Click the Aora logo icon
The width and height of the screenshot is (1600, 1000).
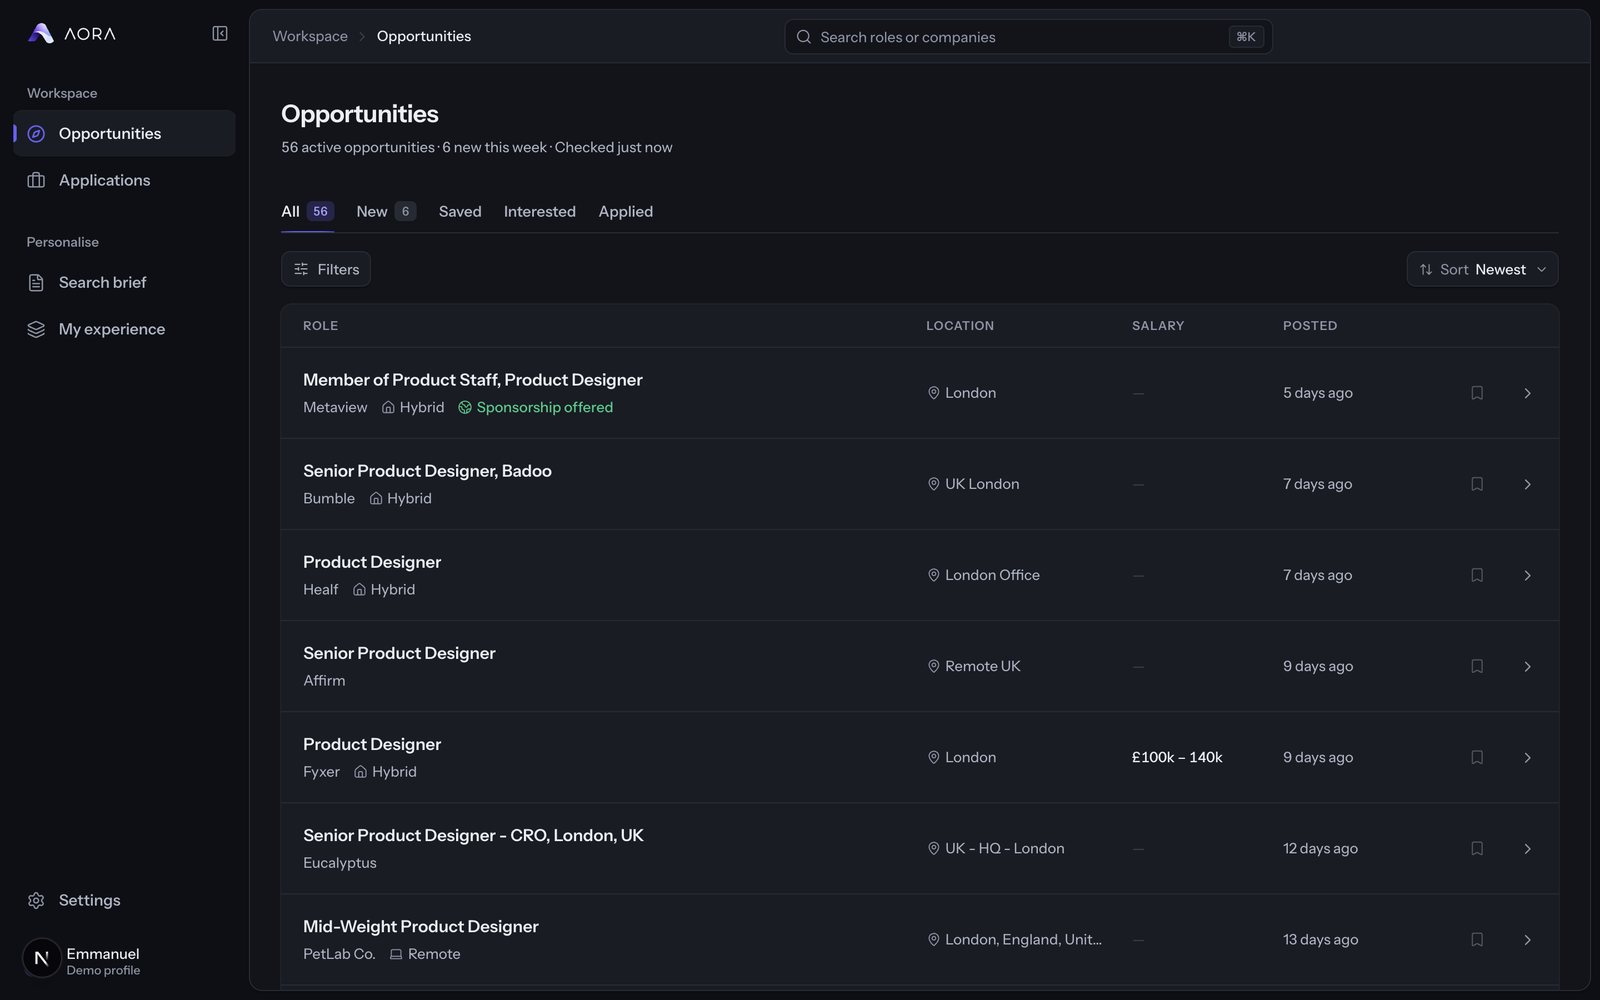point(41,33)
